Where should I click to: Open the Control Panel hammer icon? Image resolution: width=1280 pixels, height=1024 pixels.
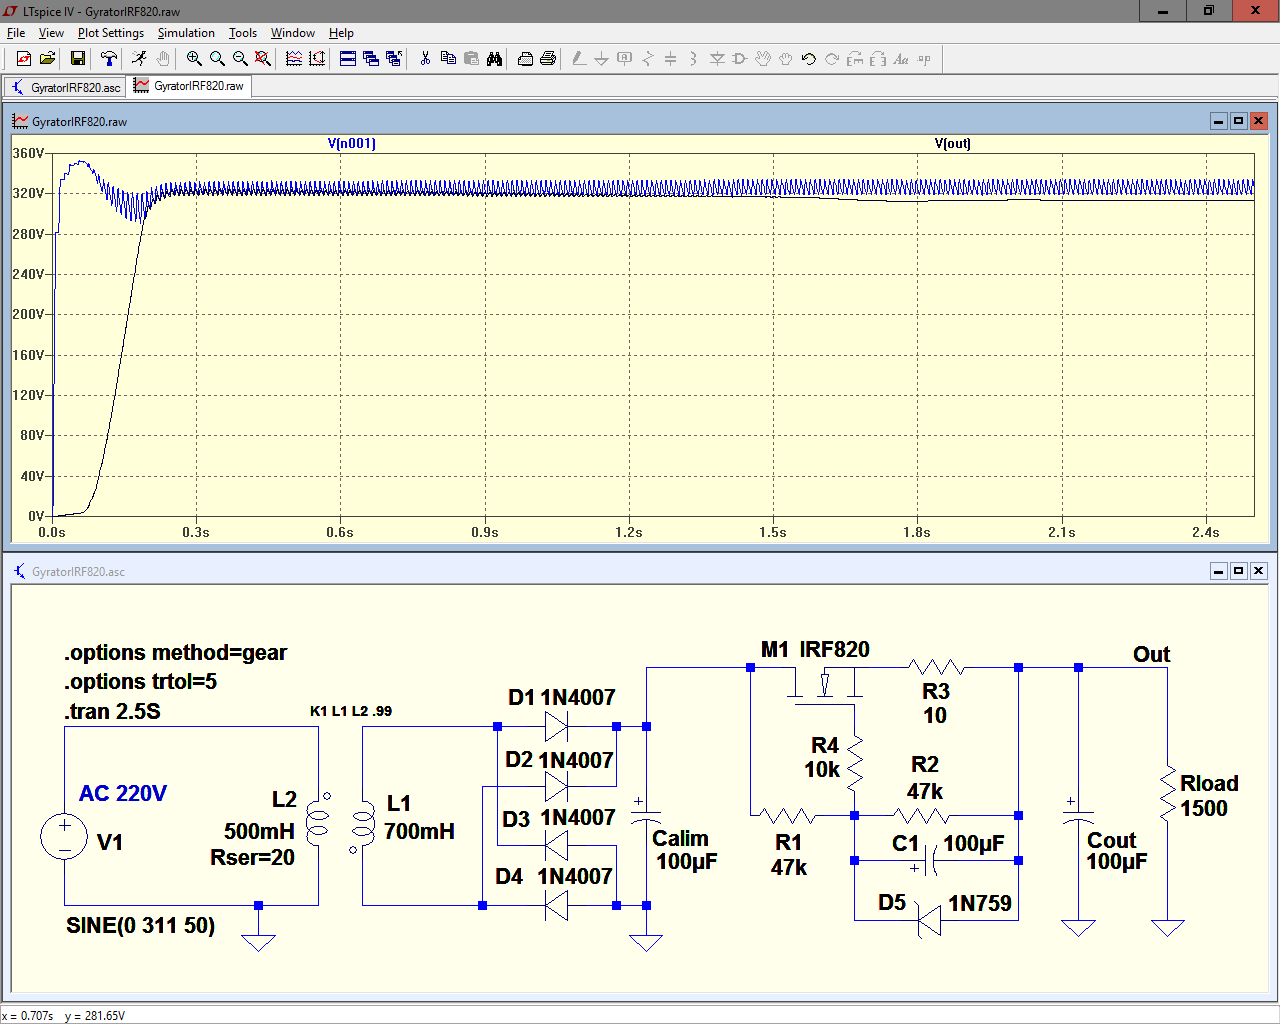(108, 59)
